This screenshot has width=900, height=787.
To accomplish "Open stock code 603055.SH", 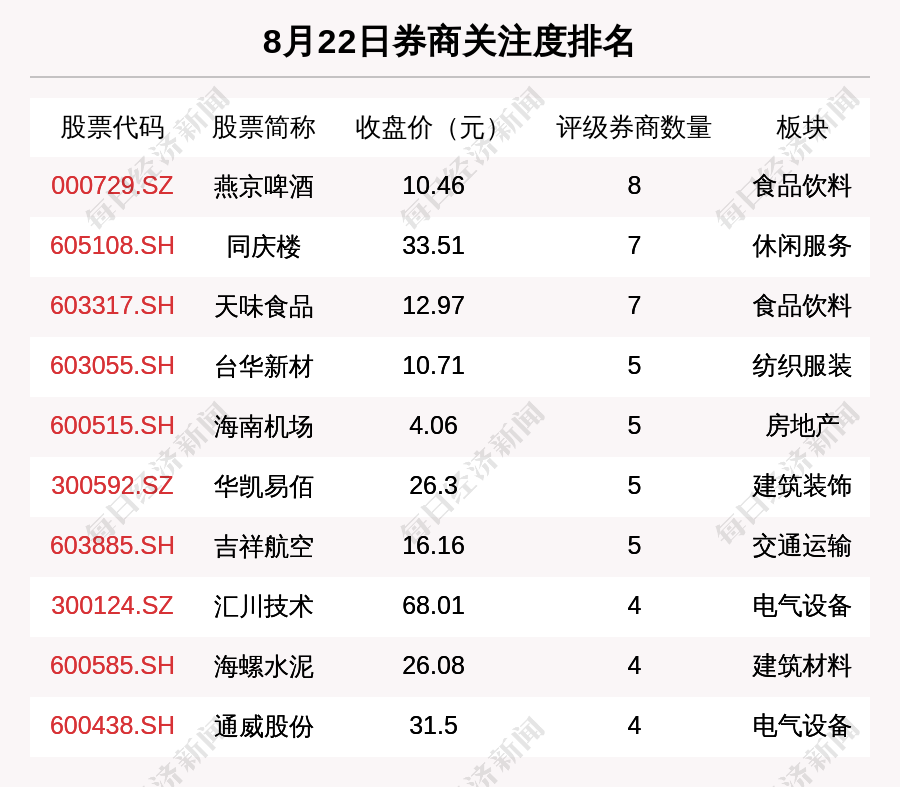I will point(112,366).
